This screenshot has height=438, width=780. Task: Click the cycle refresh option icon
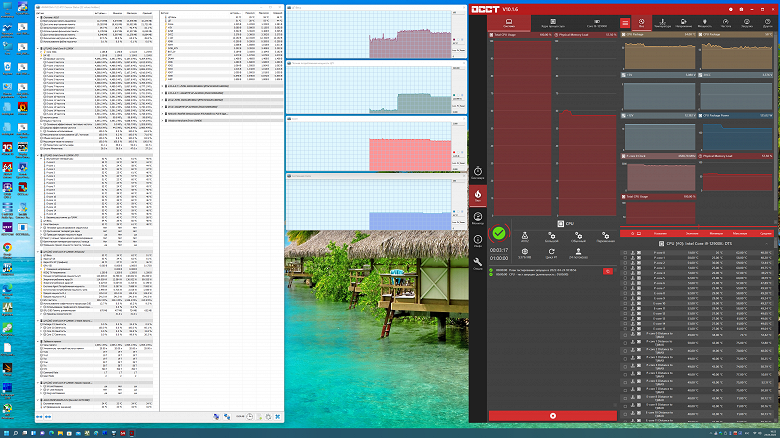[551, 253]
